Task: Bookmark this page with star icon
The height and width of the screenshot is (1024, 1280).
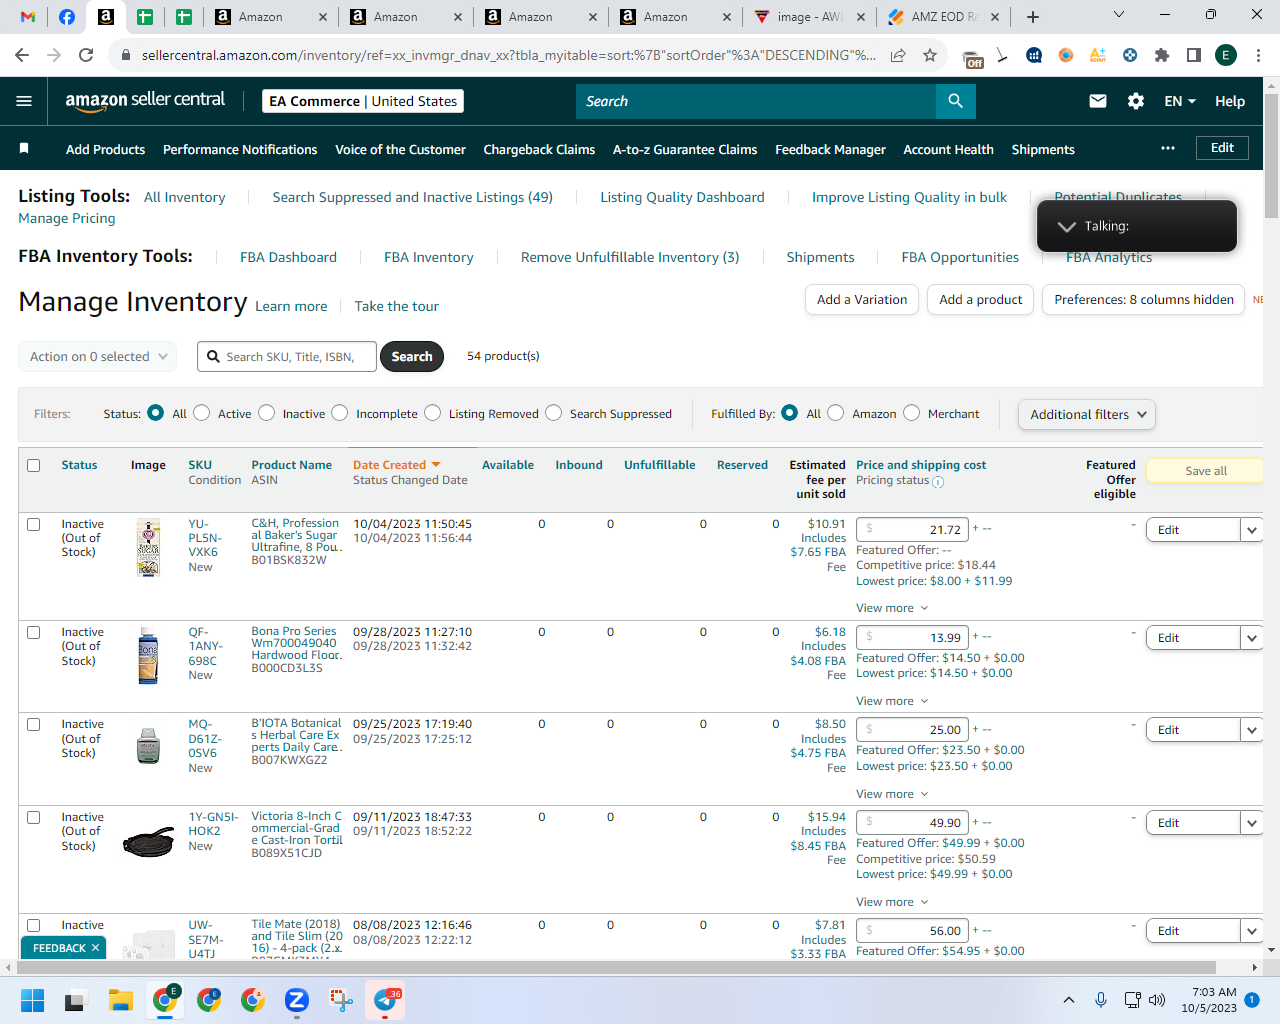Action: pyautogui.click(x=930, y=55)
